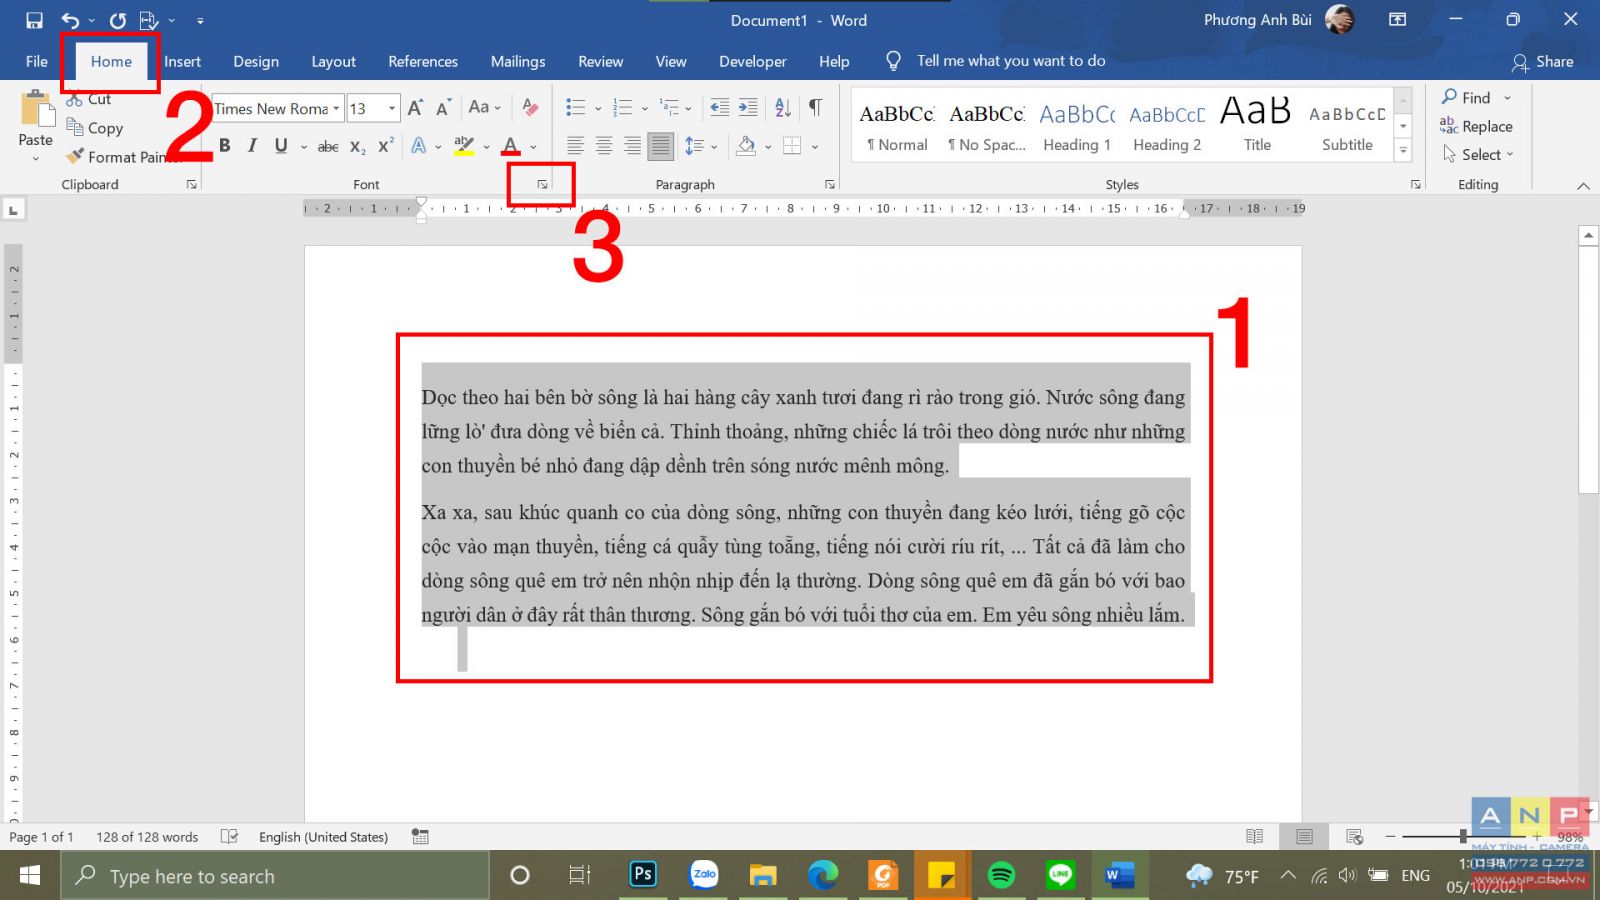Toggle Italic formatting
This screenshot has height=900, width=1600.
(x=252, y=146)
